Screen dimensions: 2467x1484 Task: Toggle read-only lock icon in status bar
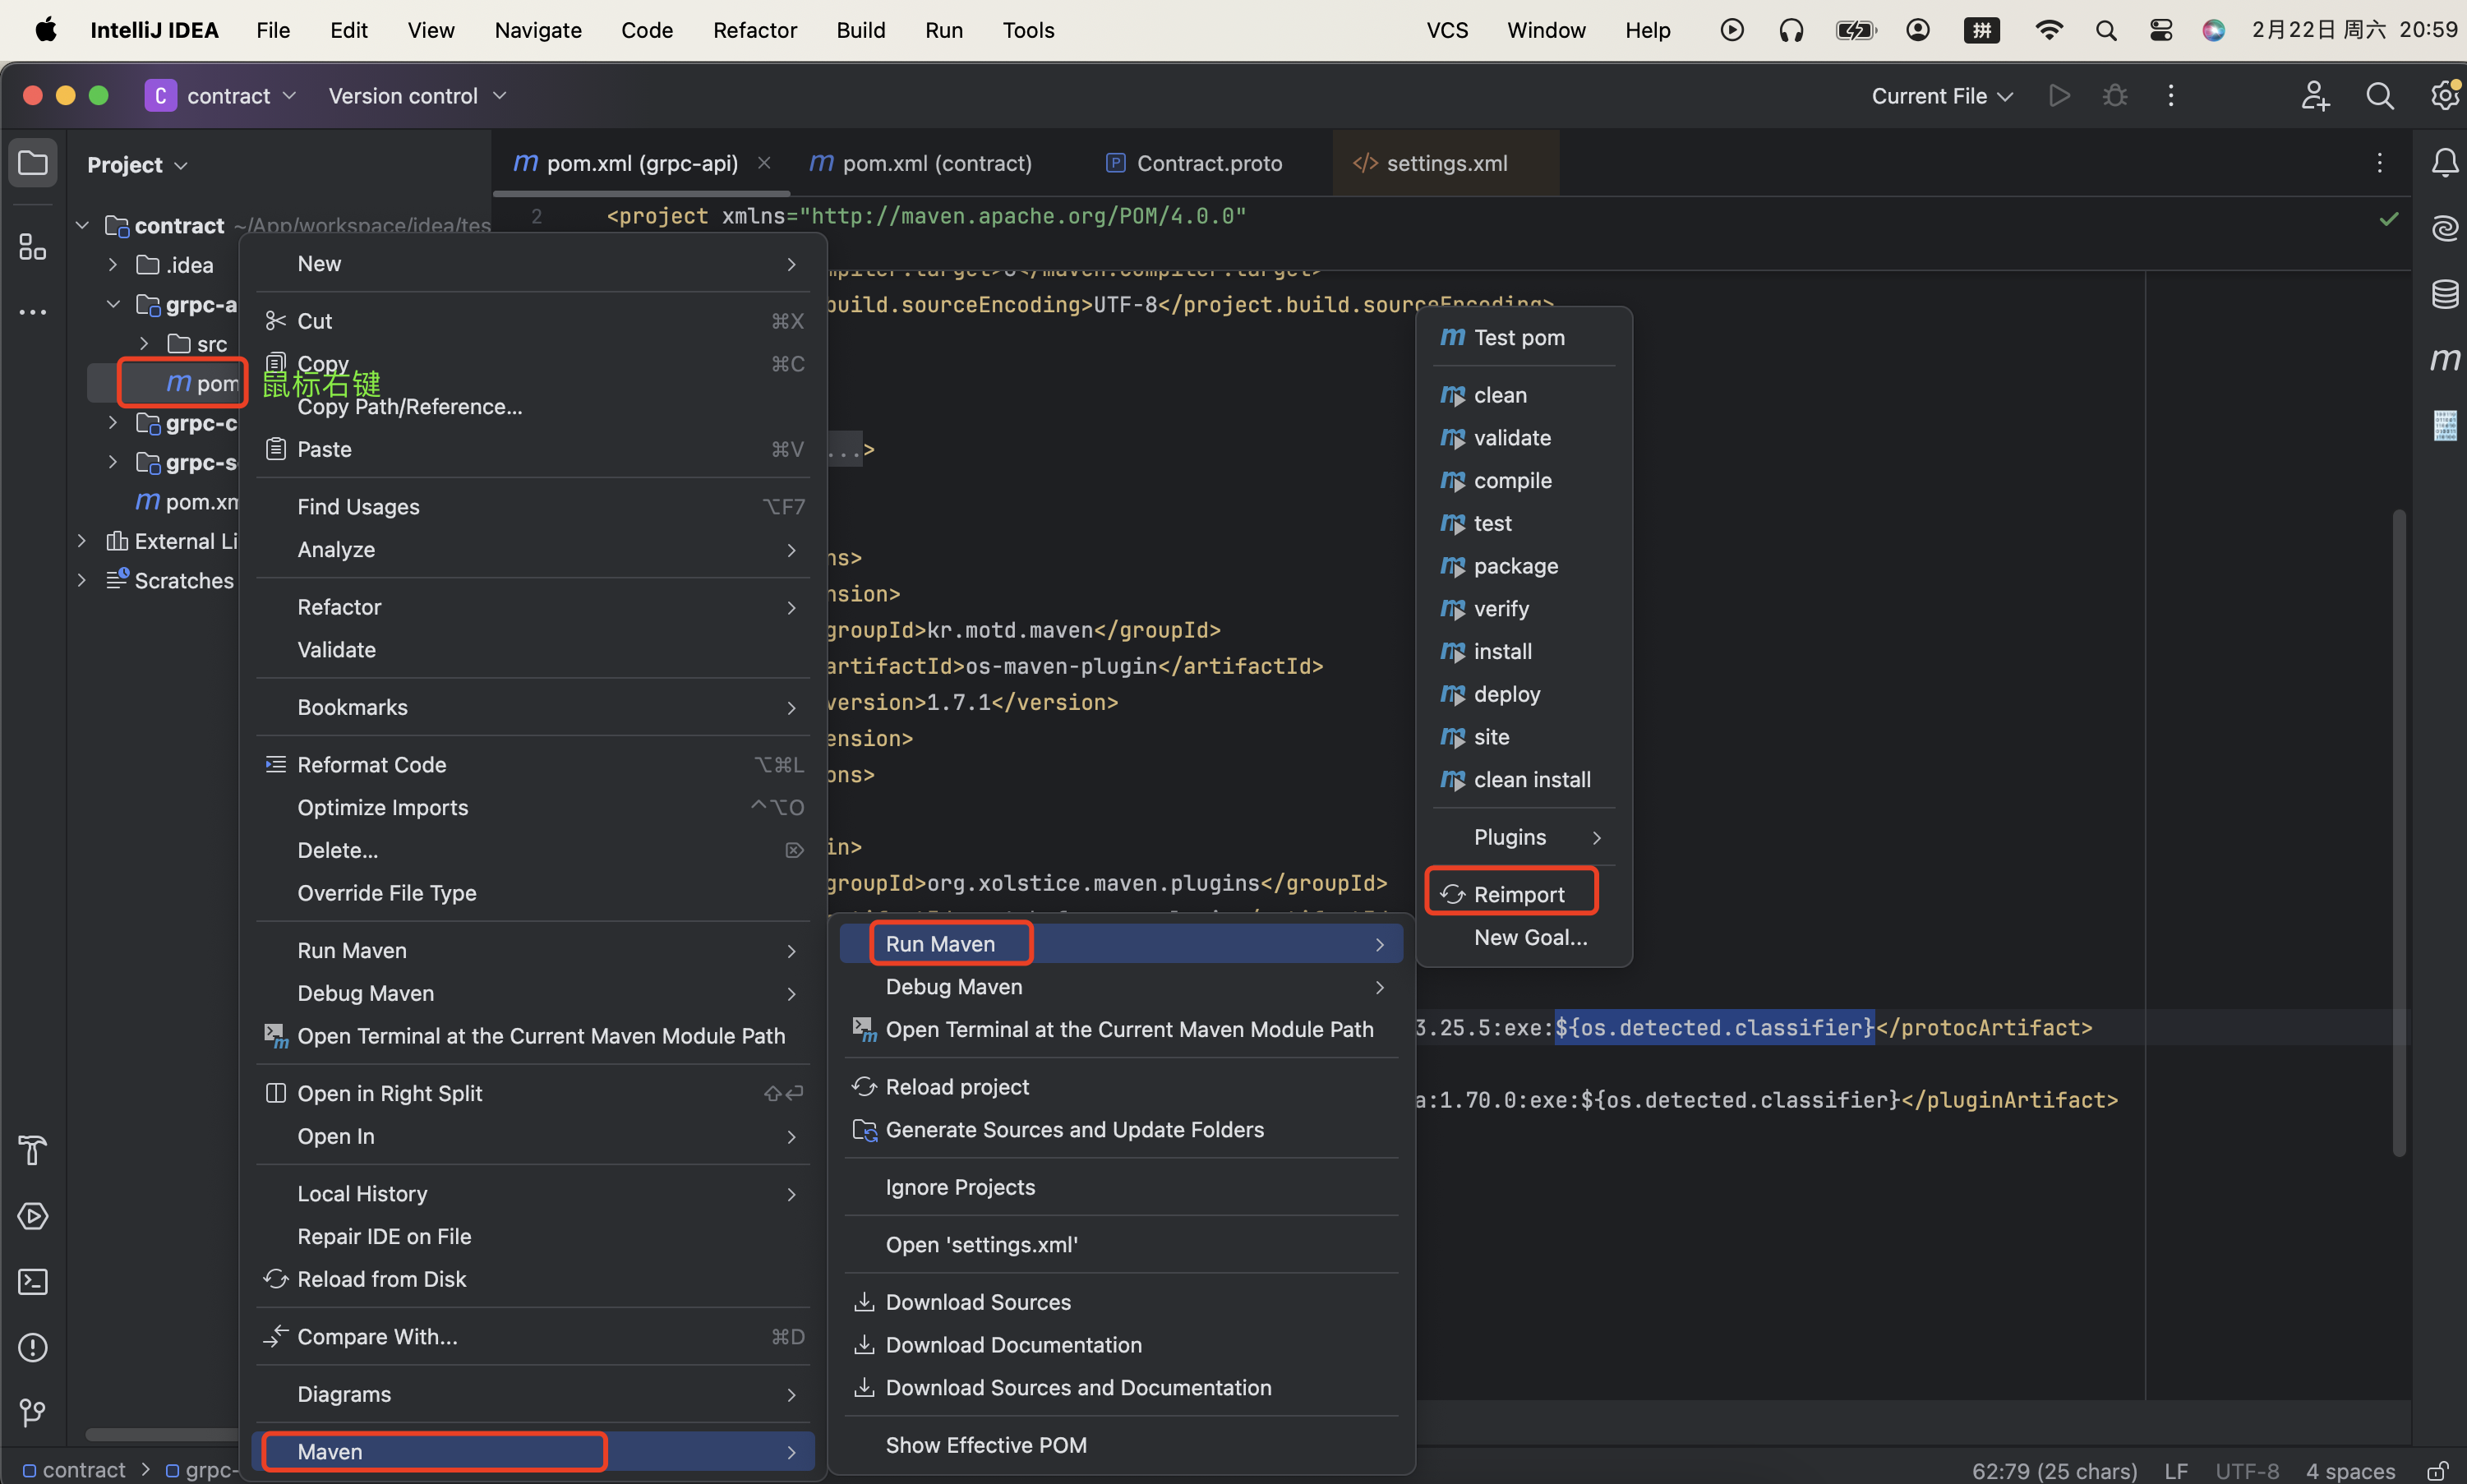[2437, 1471]
